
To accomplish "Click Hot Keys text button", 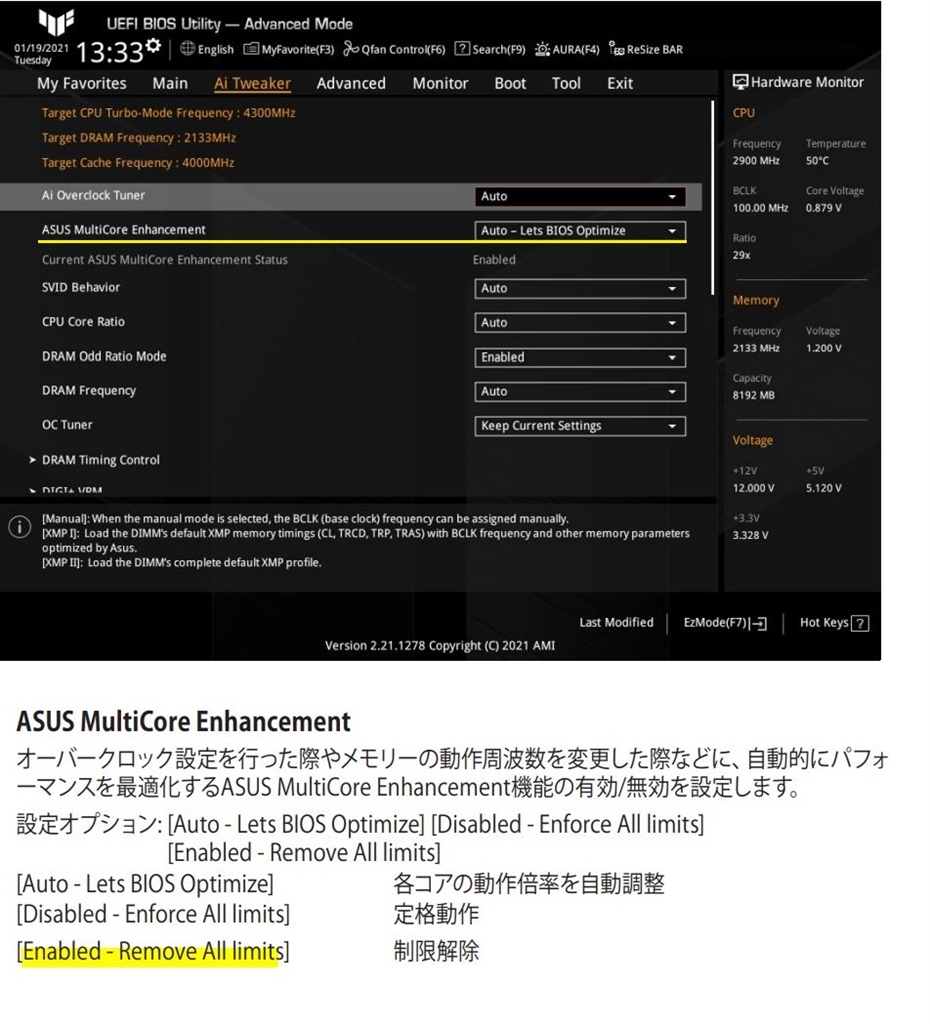I will point(824,623).
